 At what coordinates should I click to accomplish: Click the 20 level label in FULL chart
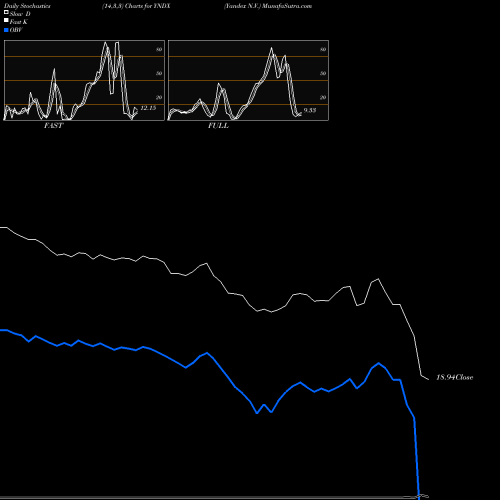pos(323,97)
